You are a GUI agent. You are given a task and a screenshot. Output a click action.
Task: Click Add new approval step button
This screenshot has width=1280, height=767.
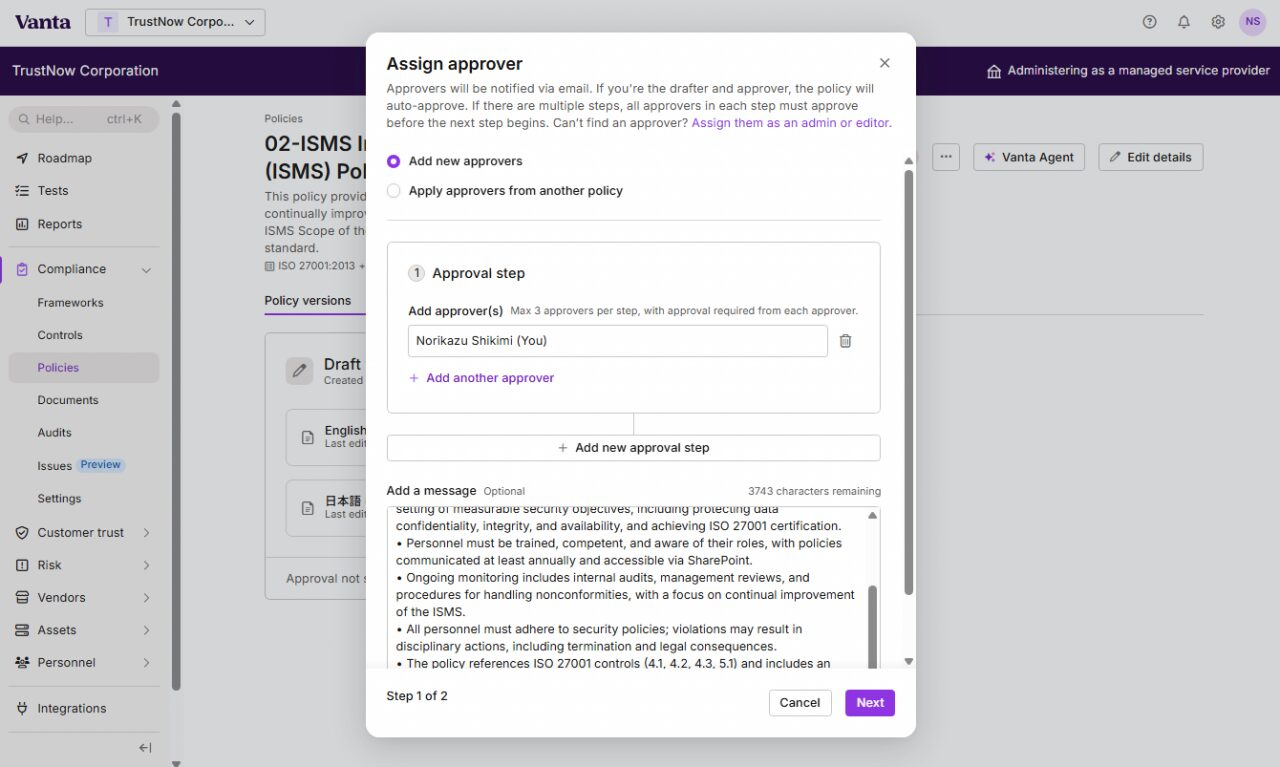point(634,448)
